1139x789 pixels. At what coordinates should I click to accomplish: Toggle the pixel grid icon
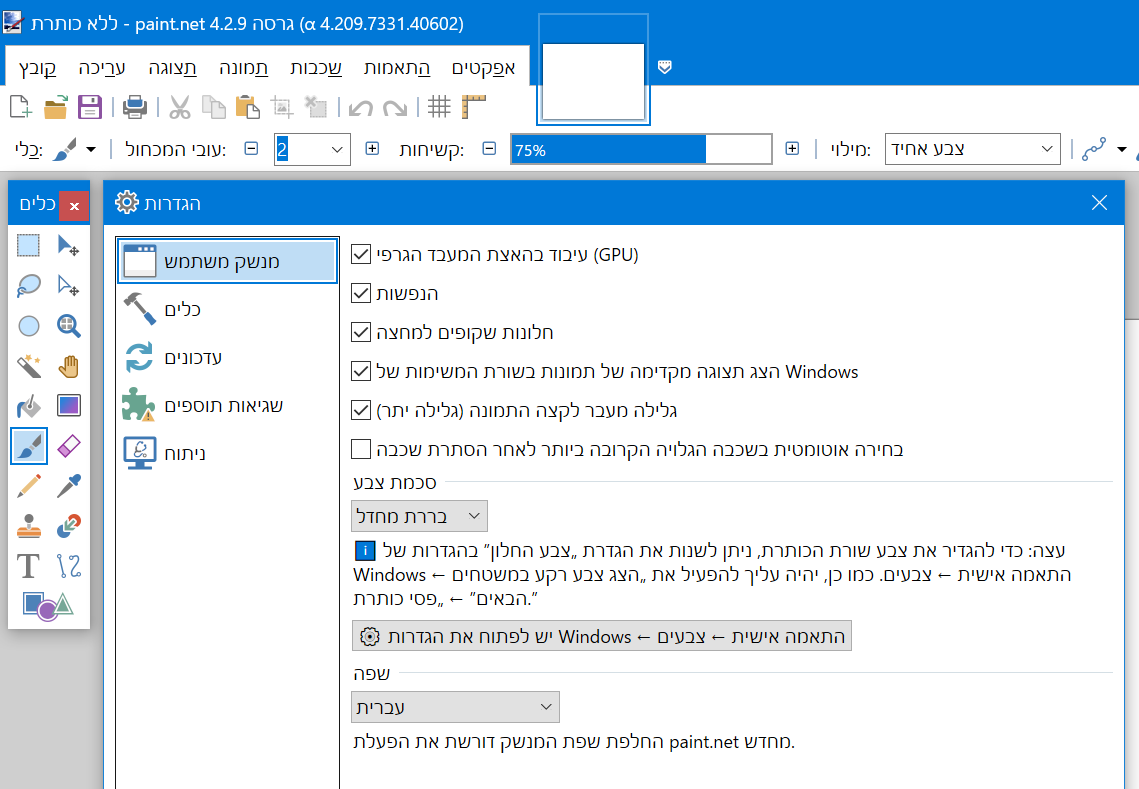click(439, 107)
